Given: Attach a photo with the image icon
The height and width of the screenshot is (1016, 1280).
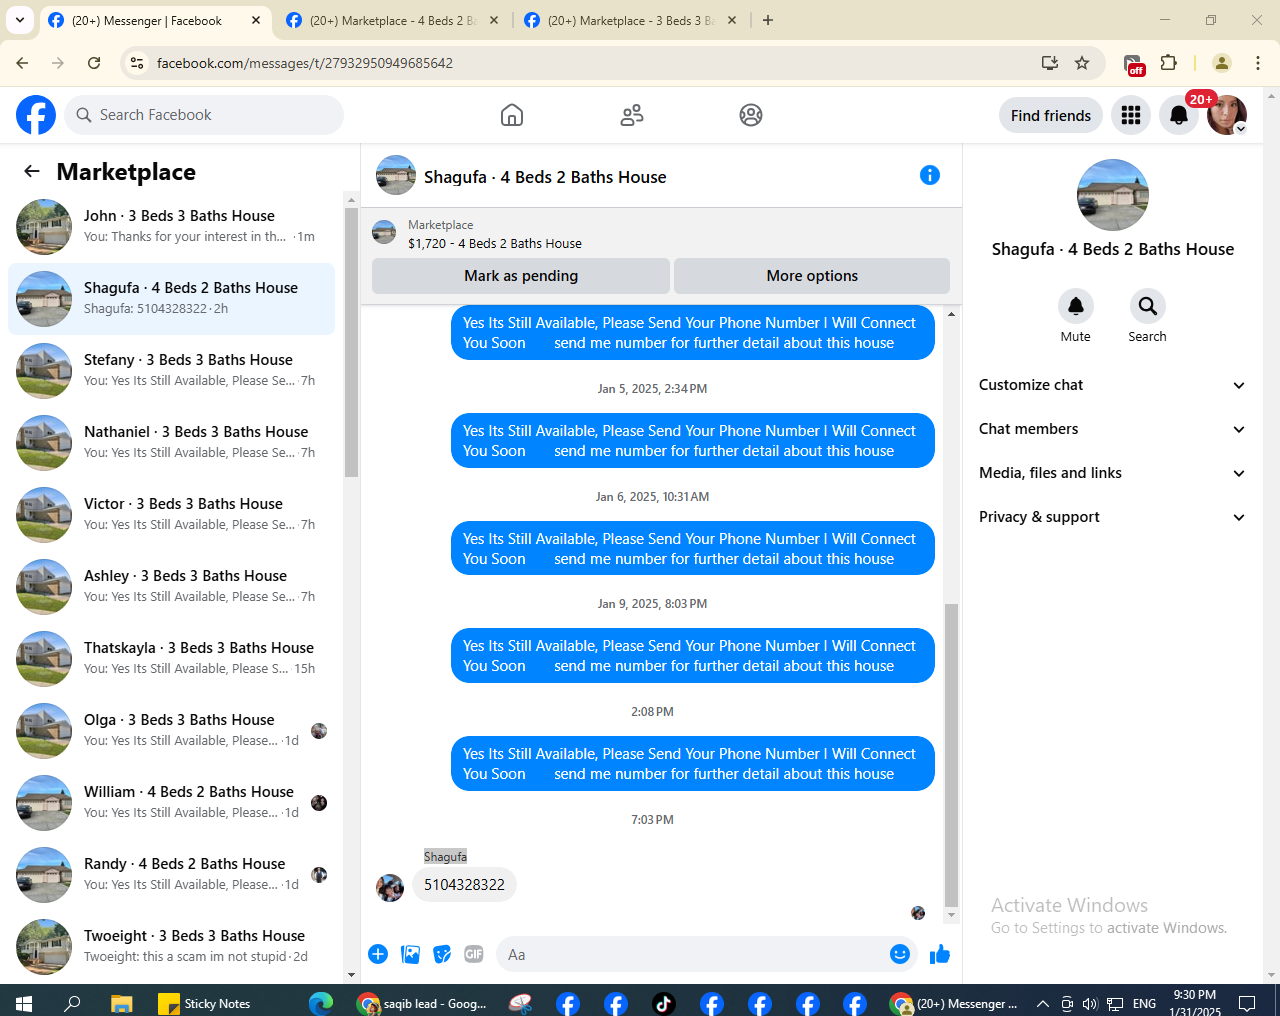Looking at the screenshot, I should coord(410,954).
